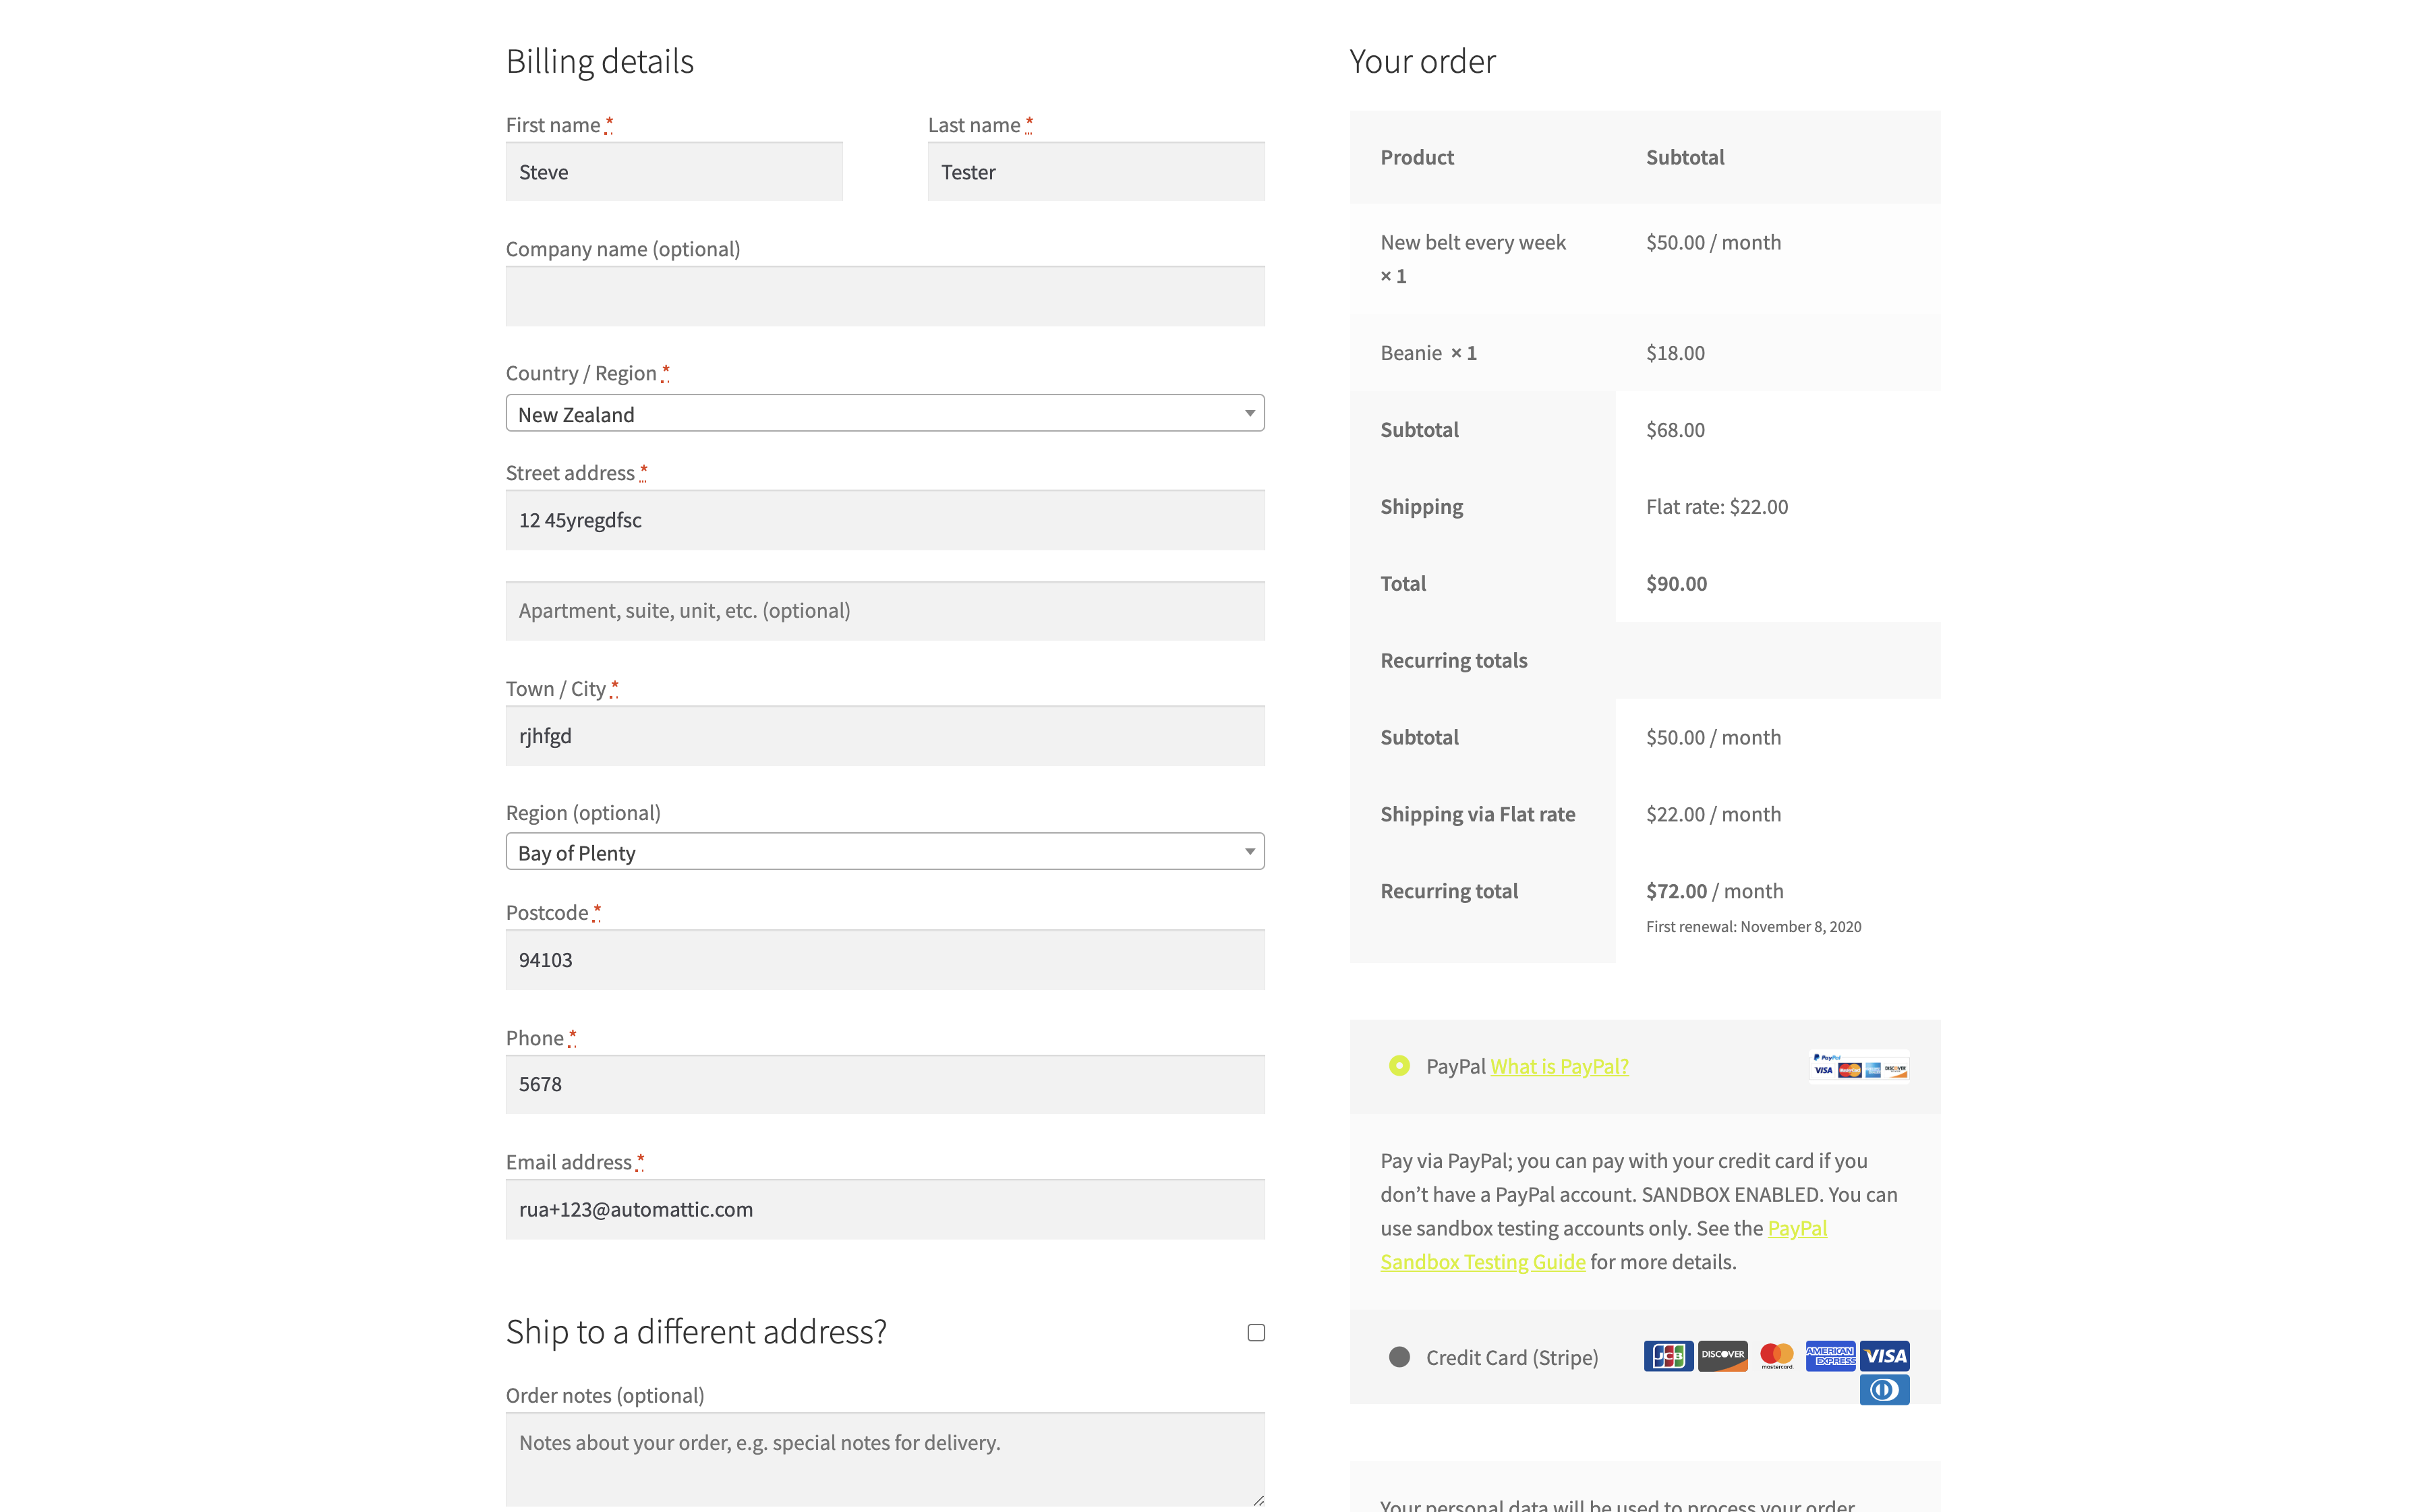Click the Mastercard icon next to Credit Card
Screen dimensions: 2436x1512
[x=1777, y=1357]
